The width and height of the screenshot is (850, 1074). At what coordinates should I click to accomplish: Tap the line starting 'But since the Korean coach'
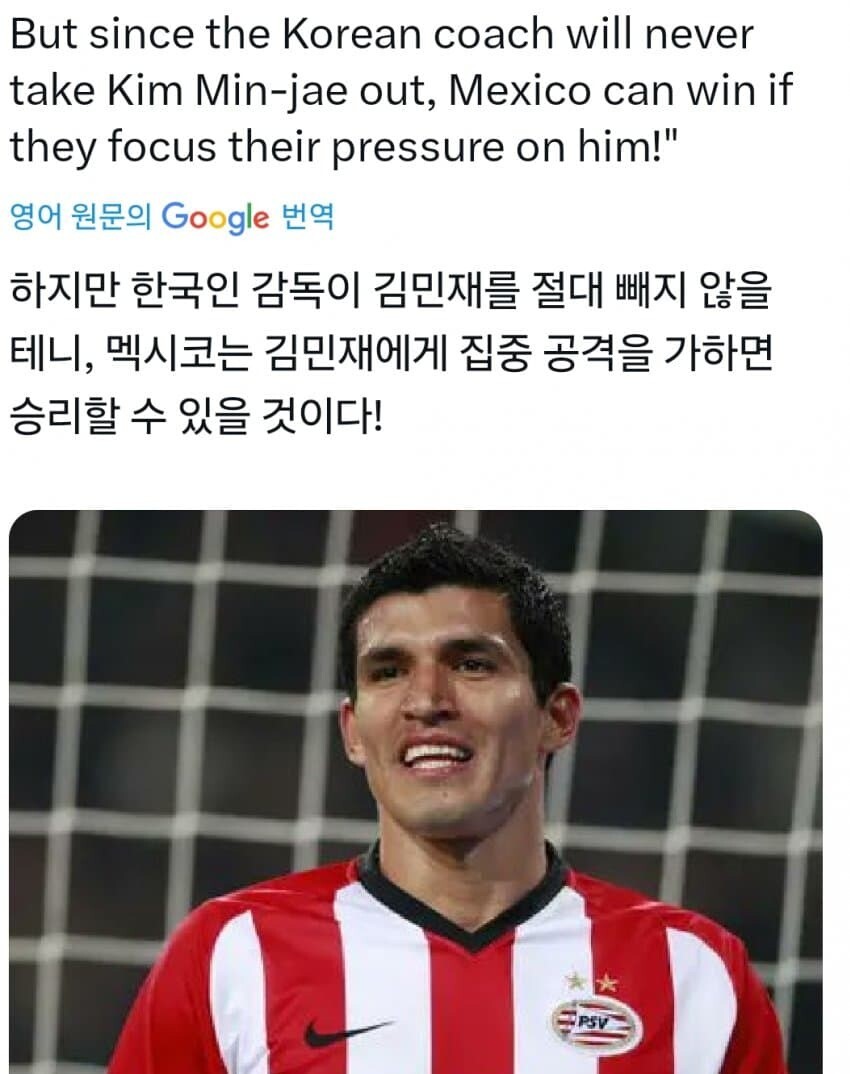coord(382,34)
